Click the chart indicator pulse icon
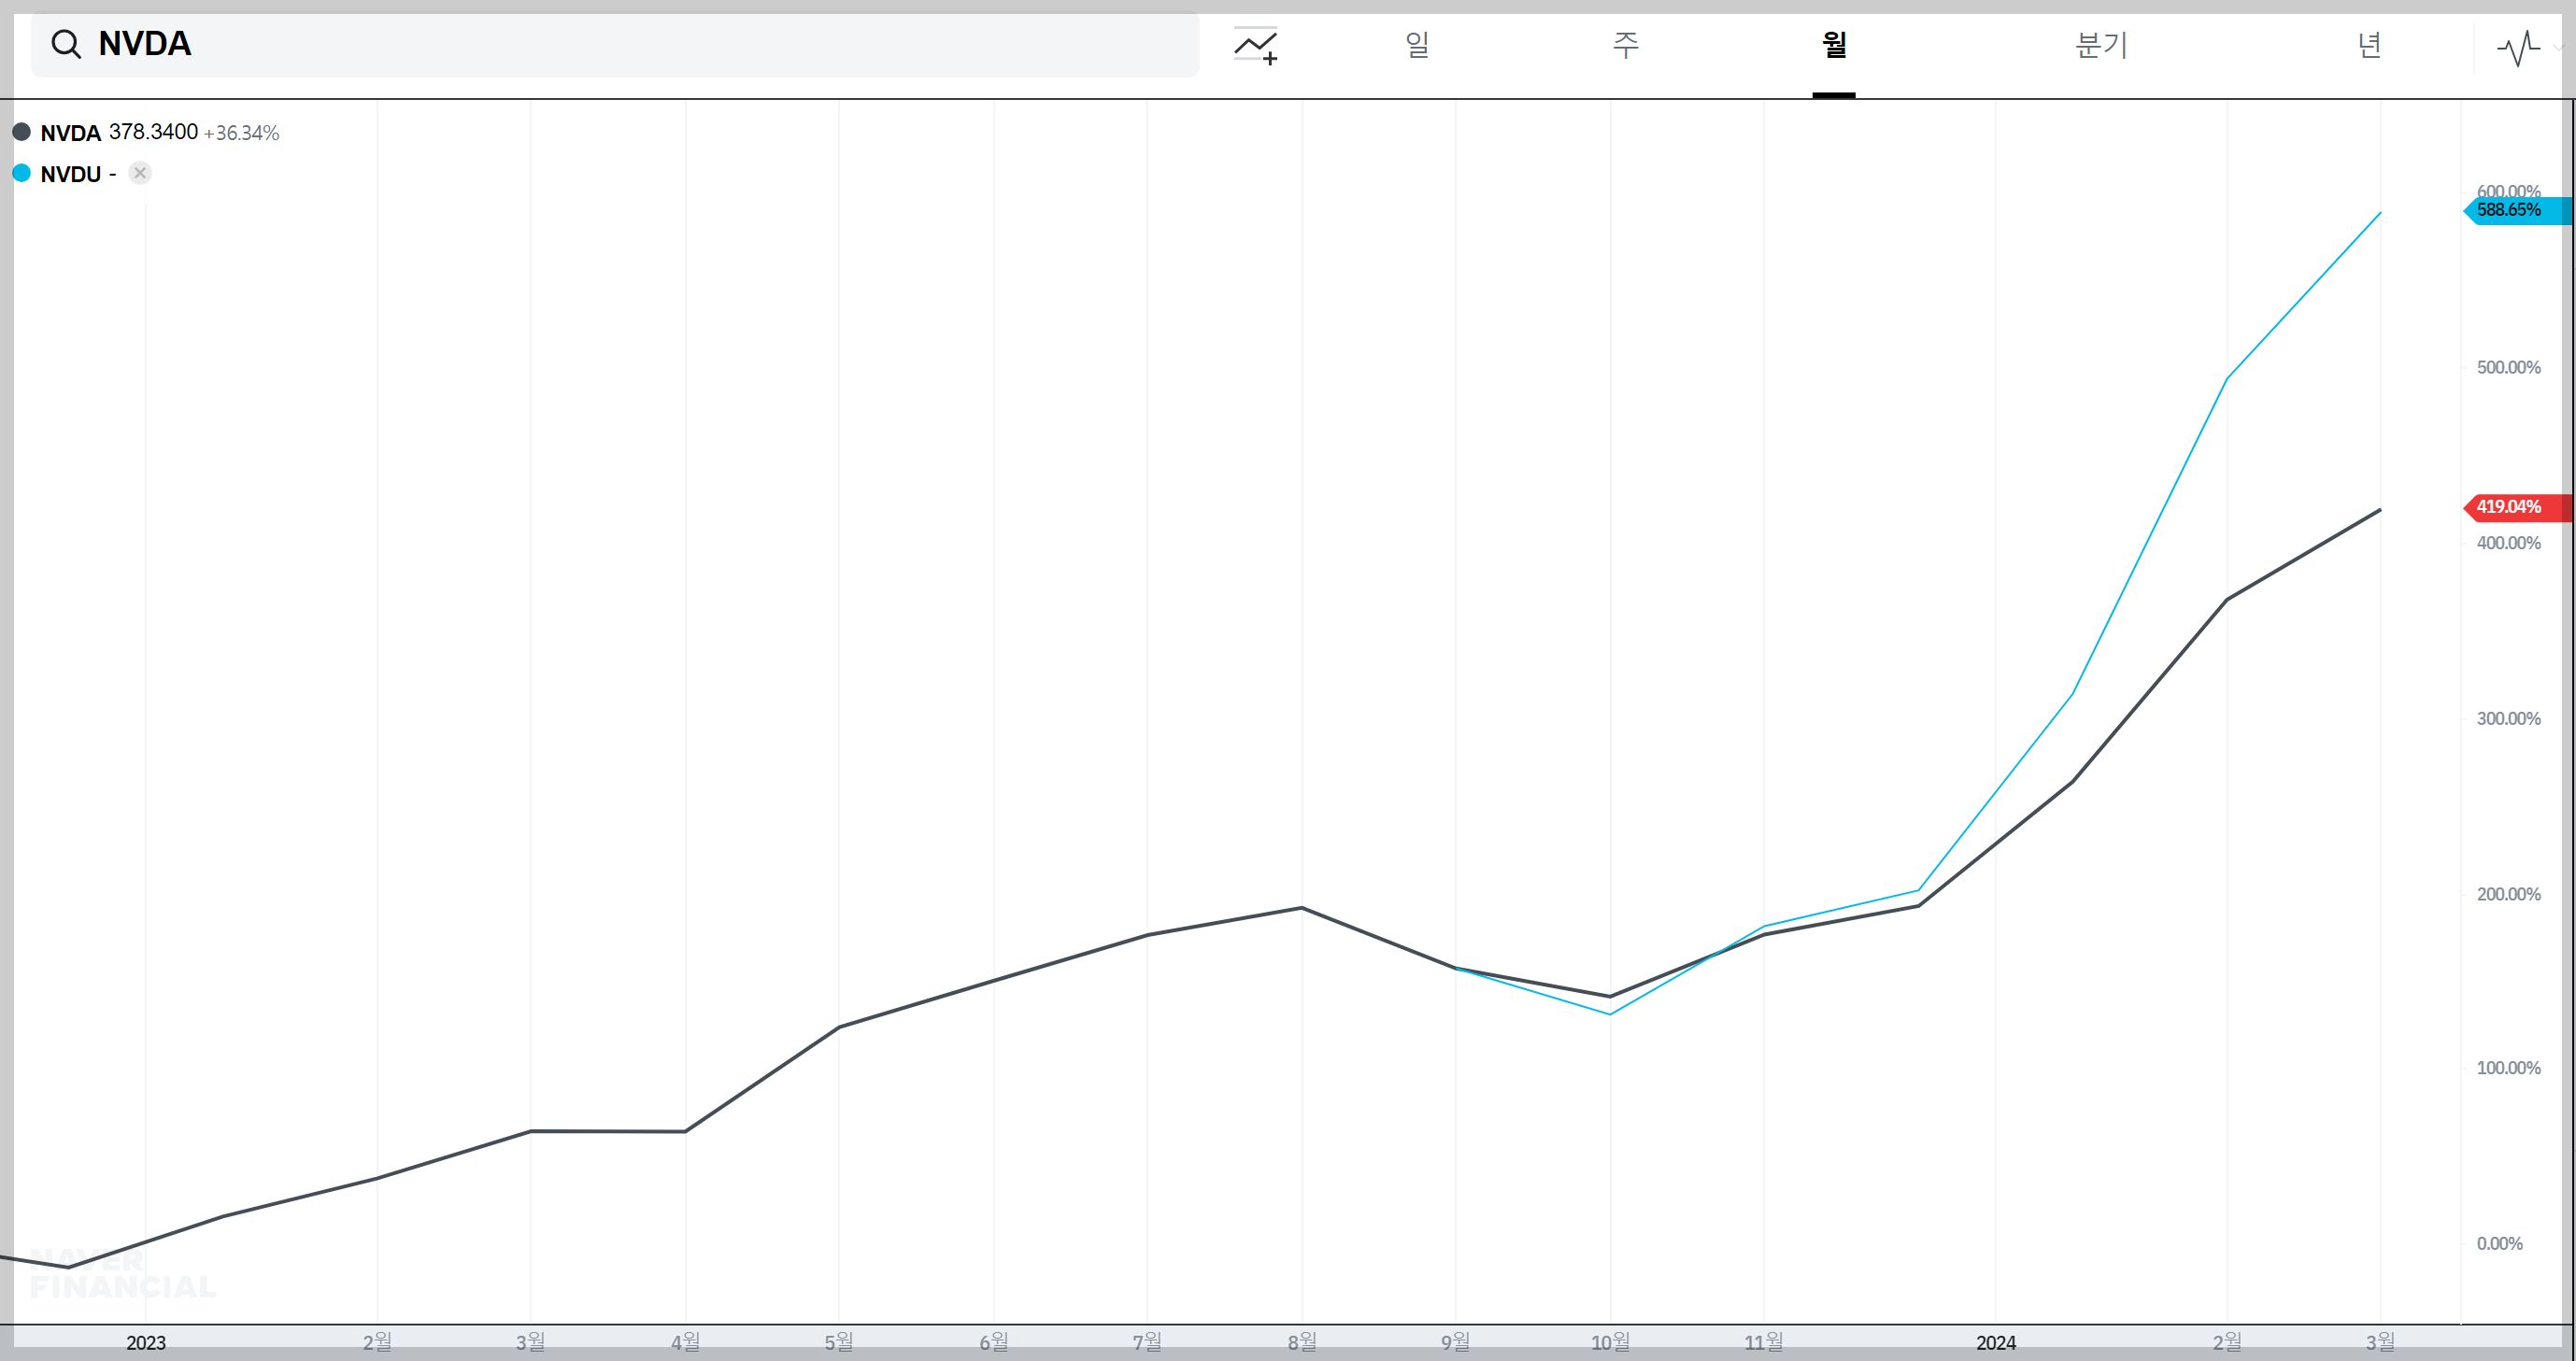This screenshot has height=1361, width=2576. click(2518, 47)
